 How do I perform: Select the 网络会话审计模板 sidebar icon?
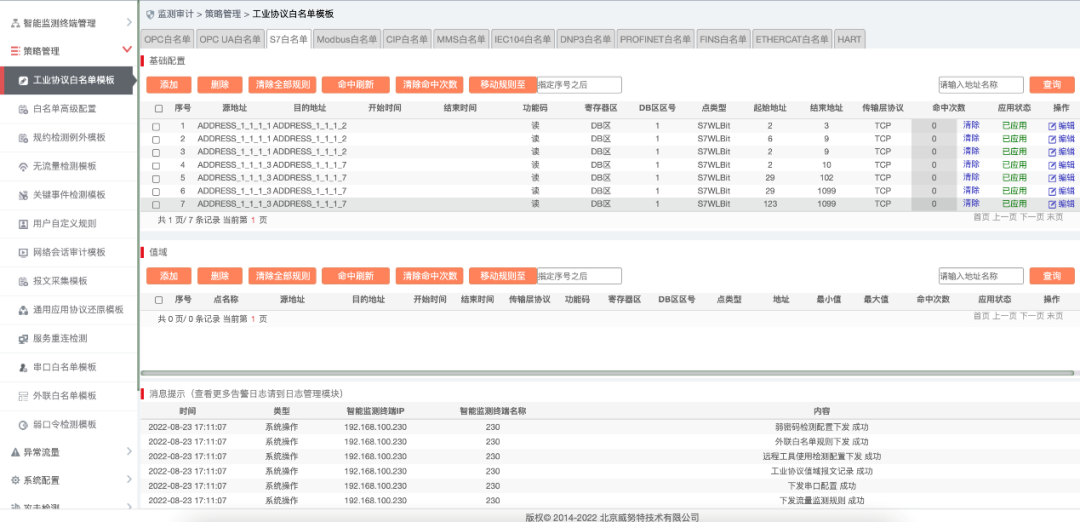pos(23,252)
